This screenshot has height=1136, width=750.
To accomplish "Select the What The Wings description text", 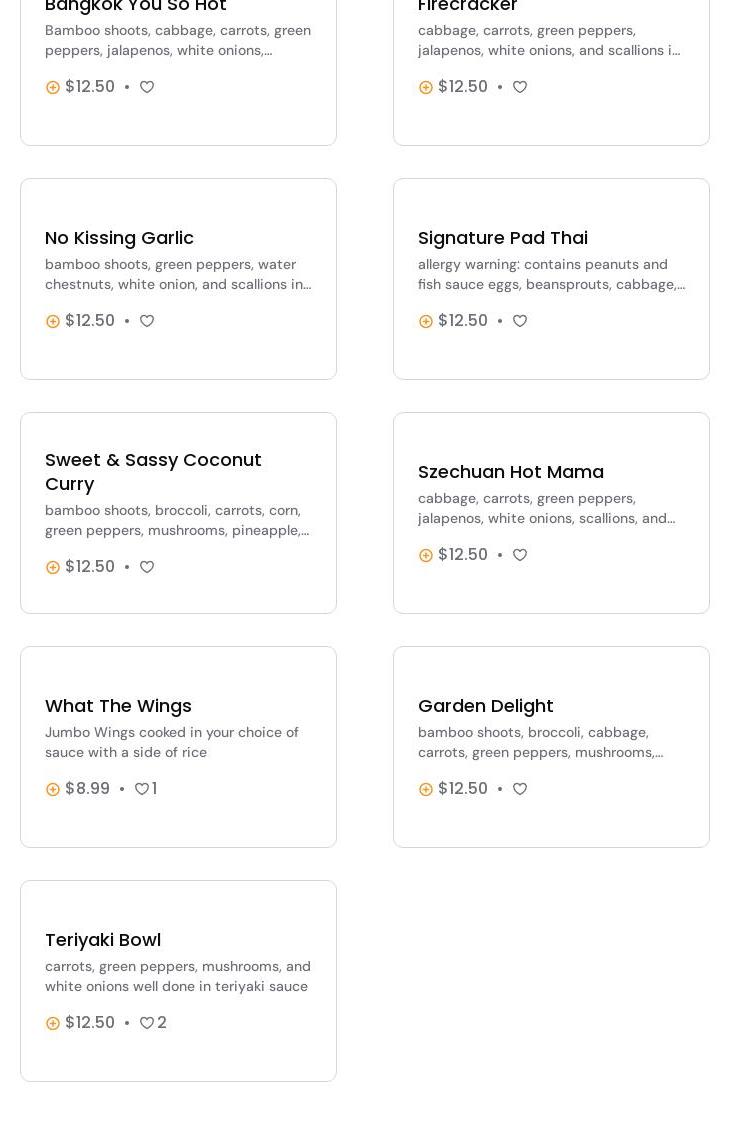I will coord(172,742).
